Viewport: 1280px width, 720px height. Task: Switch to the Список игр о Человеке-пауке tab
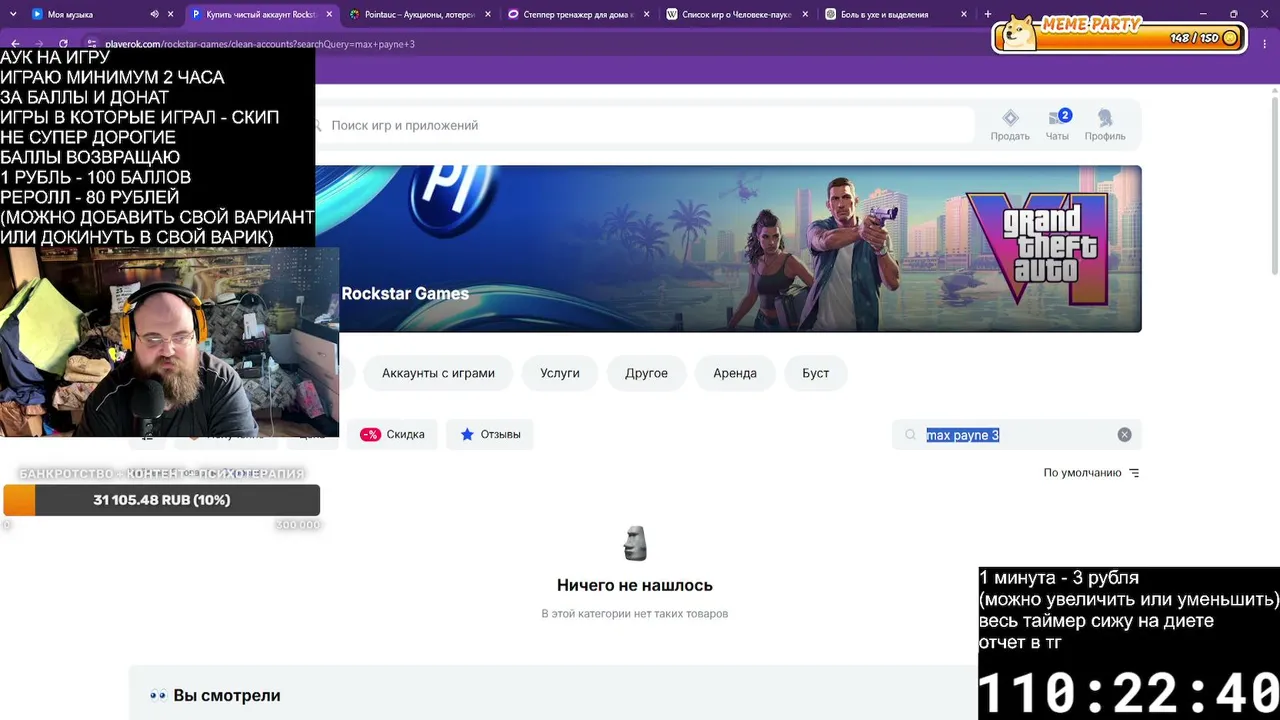point(737,15)
